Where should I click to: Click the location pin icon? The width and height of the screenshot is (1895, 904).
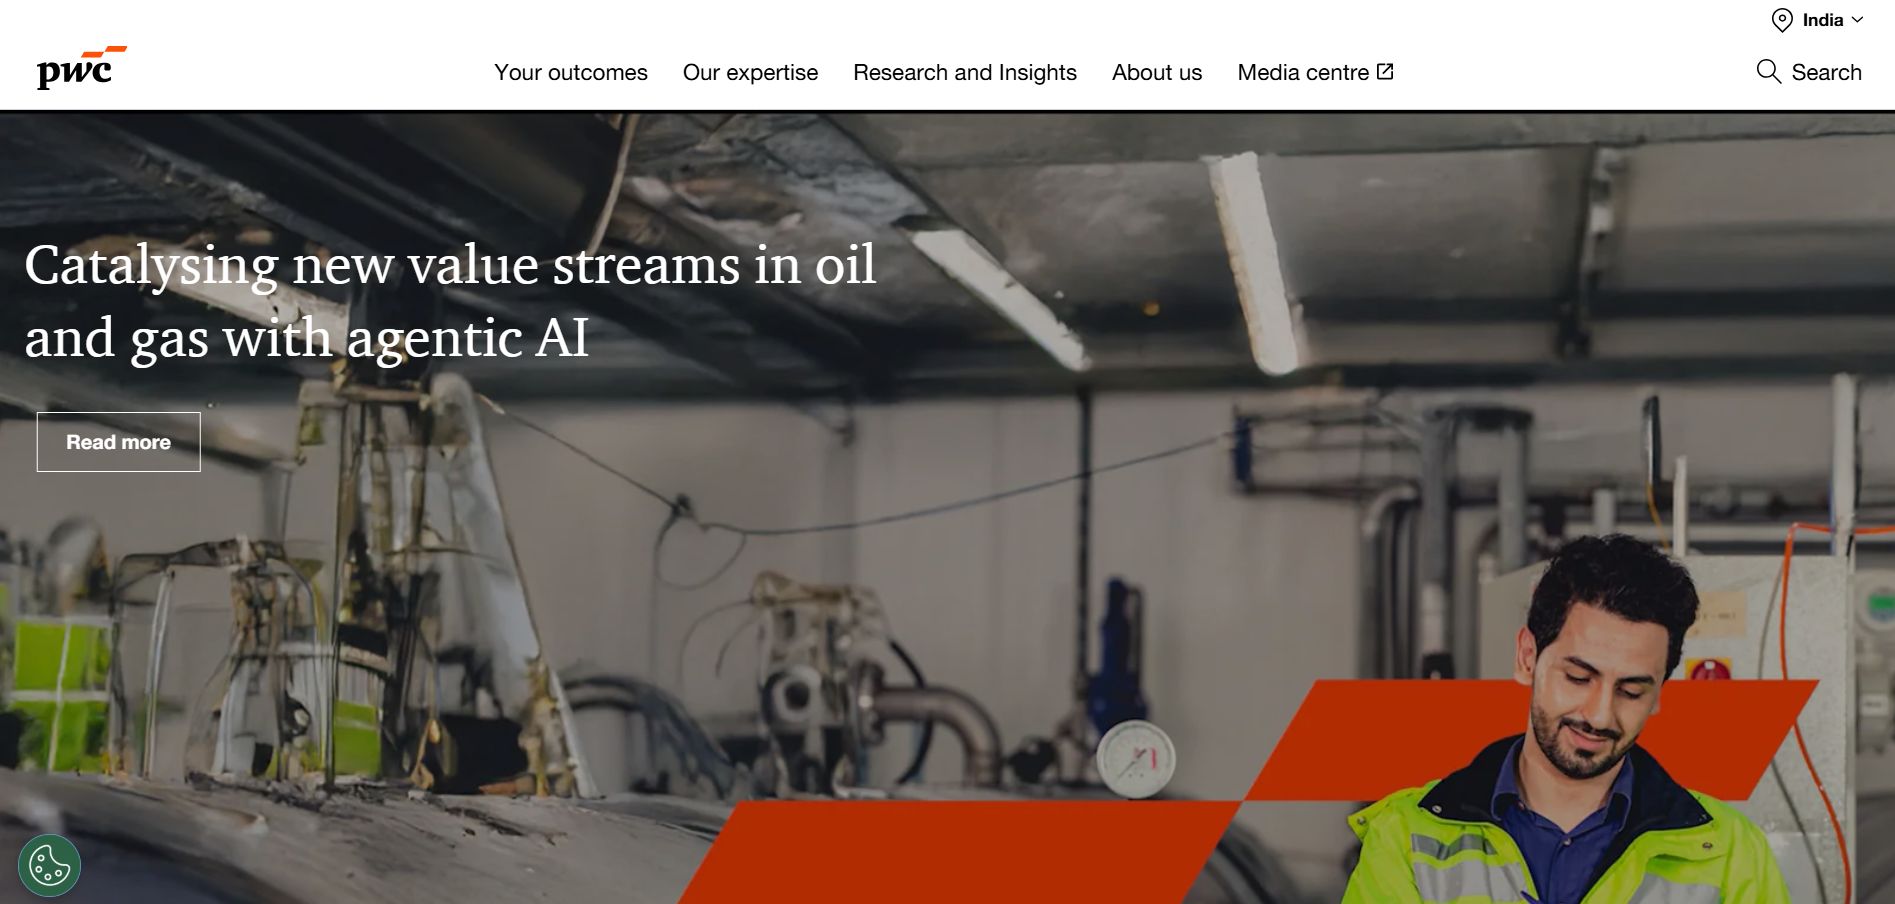tap(1782, 20)
